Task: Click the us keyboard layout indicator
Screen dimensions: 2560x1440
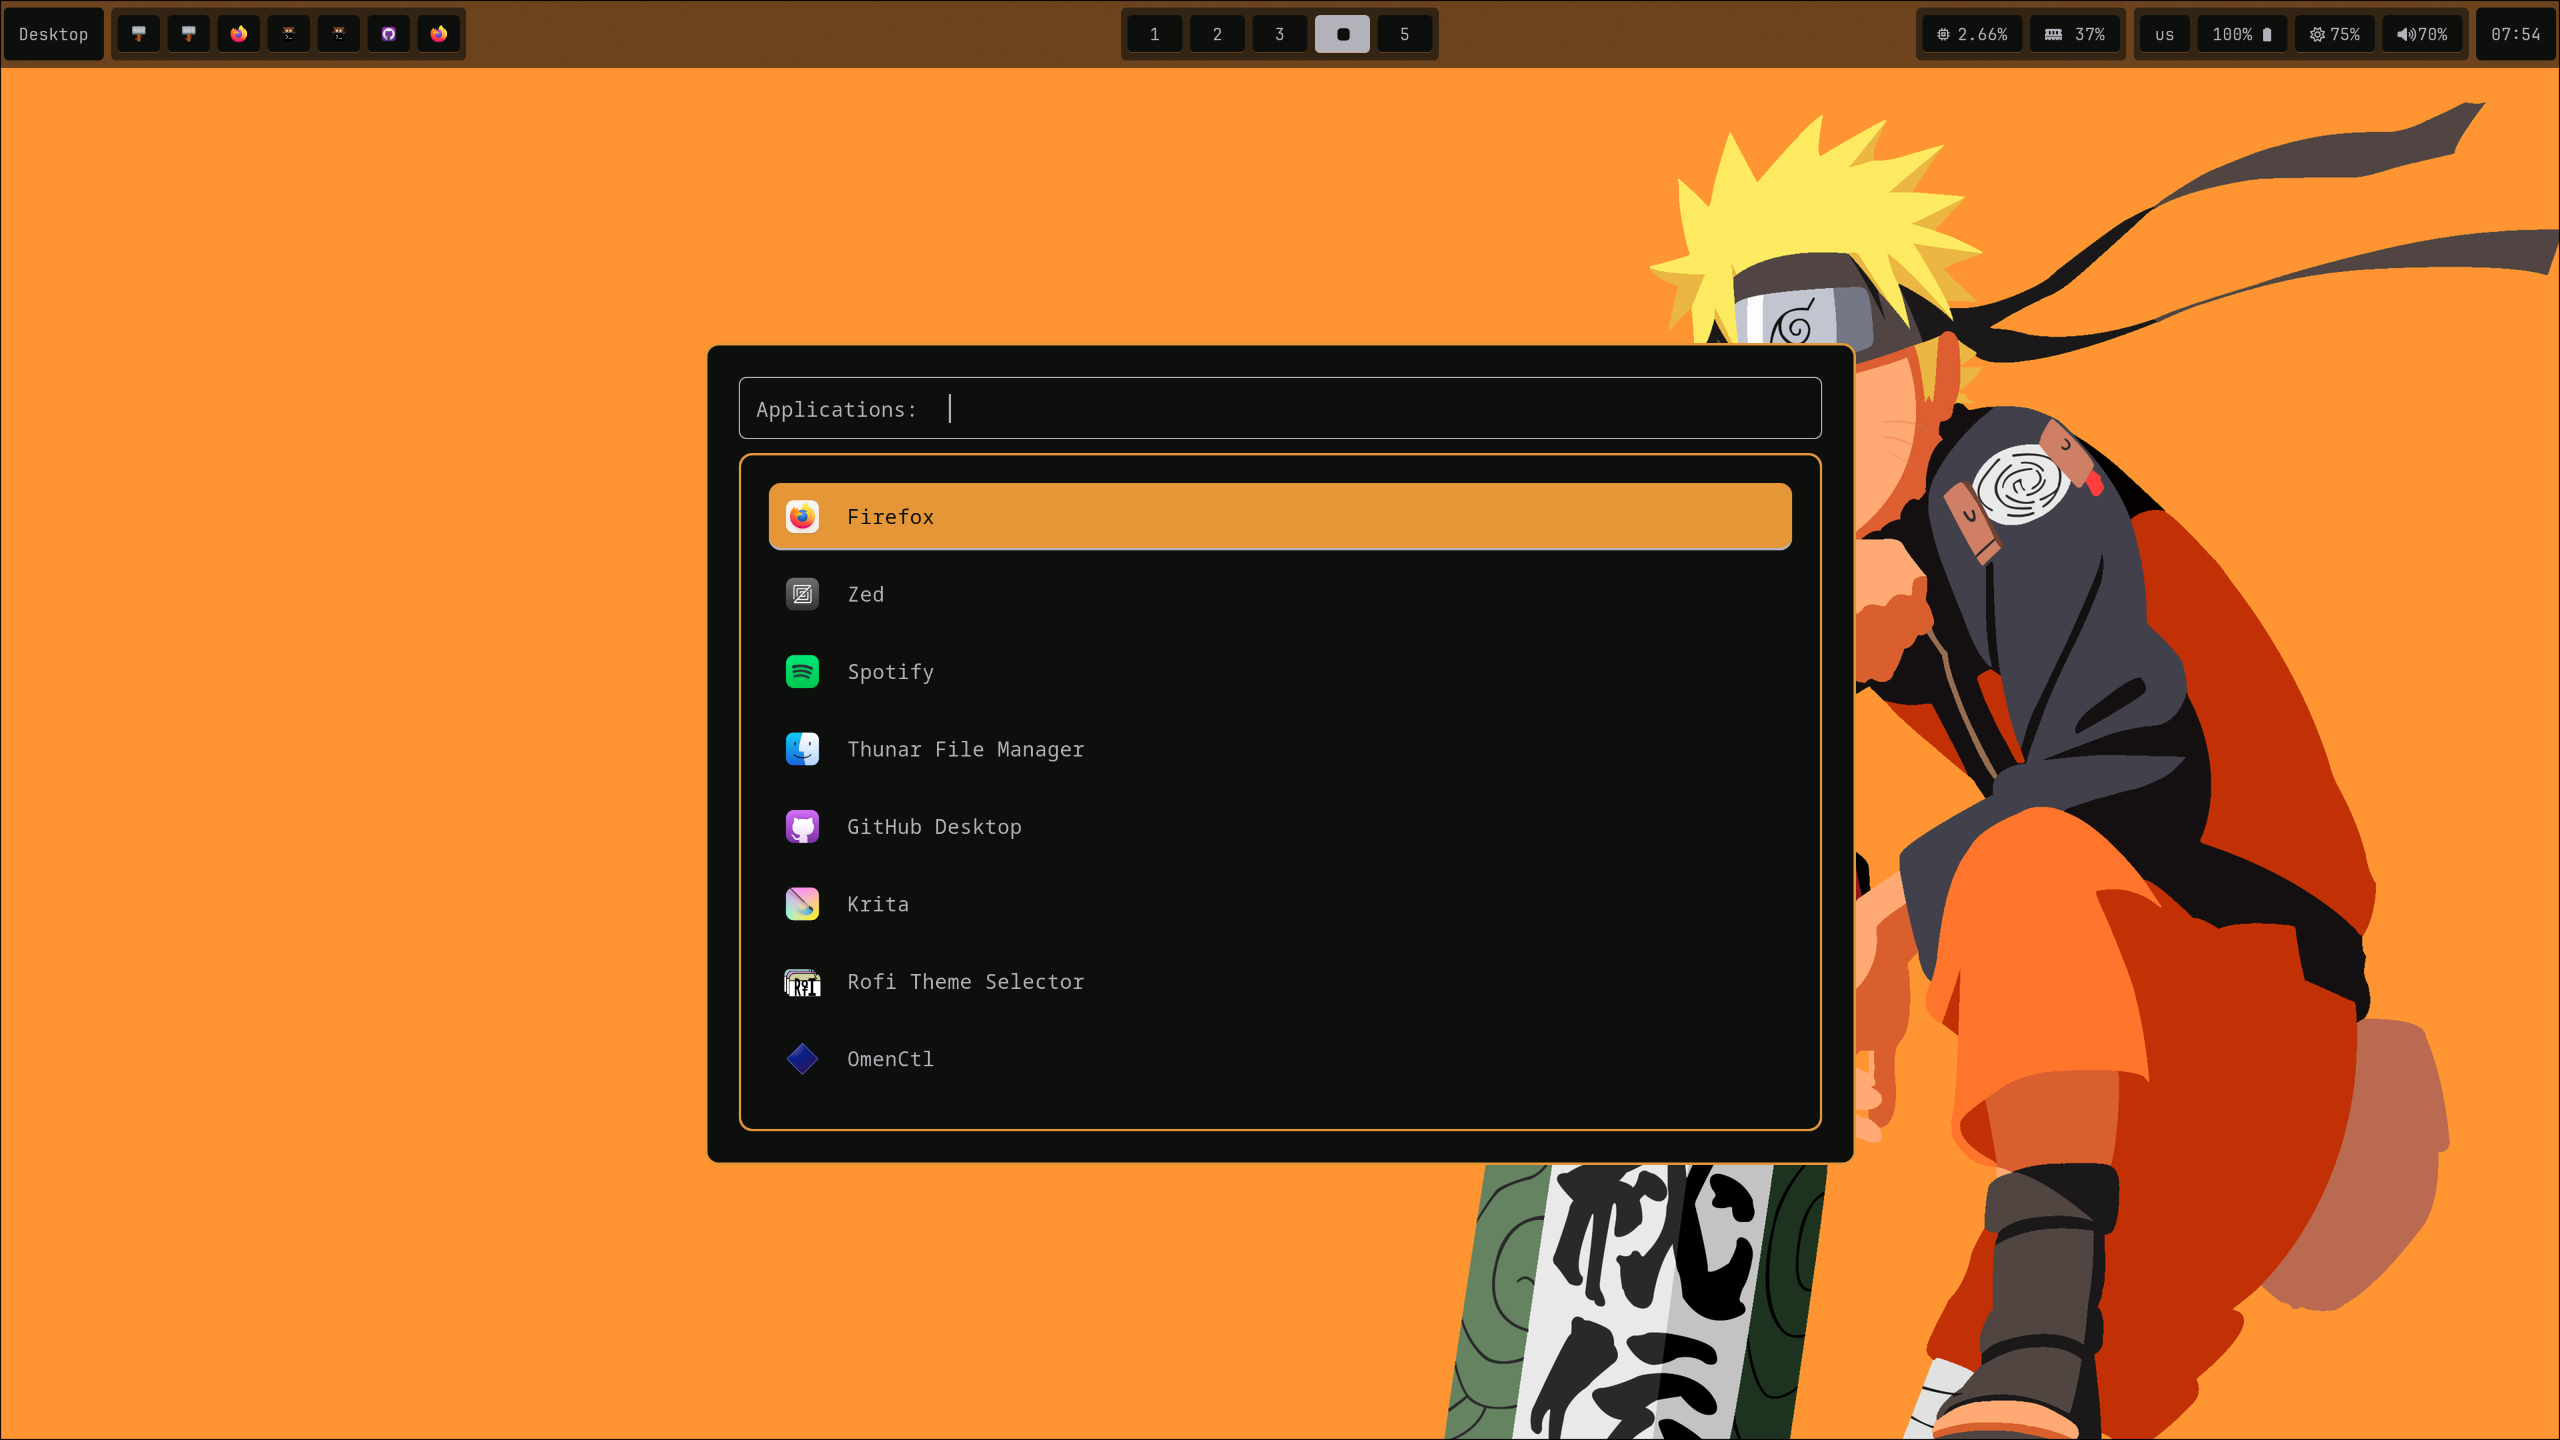Action: click(x=2165, y=34)
